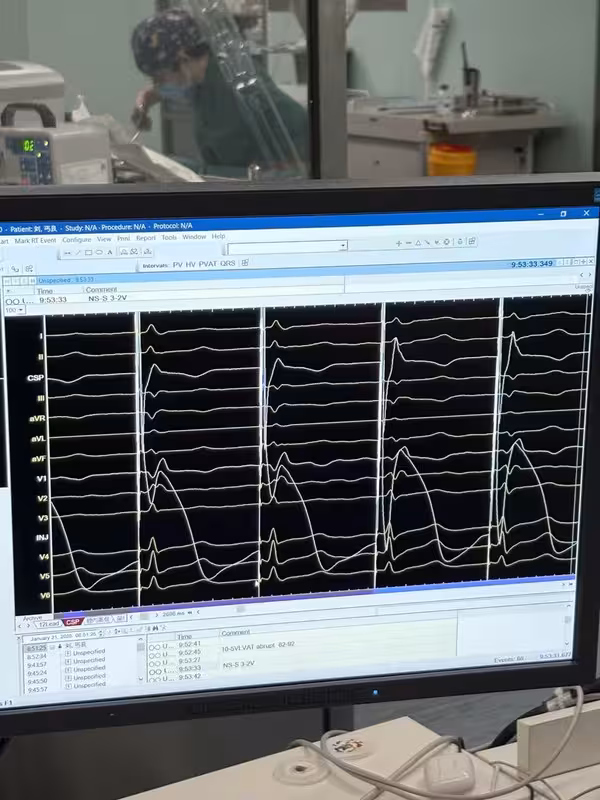Click the intervals grid icon after QRS
This screenshot has height=800, width=600.
click(x=245, y=263)
